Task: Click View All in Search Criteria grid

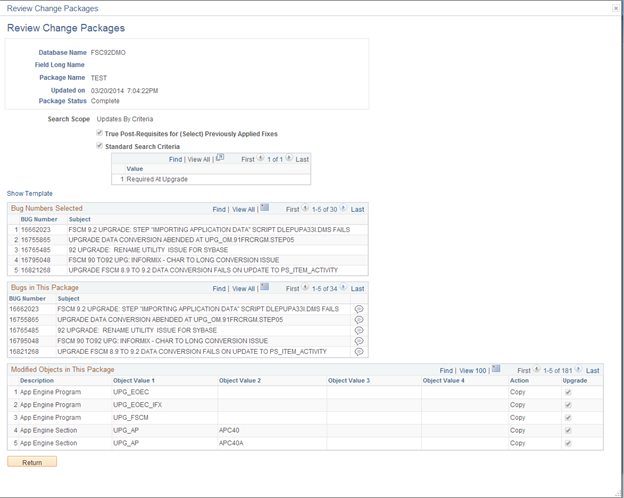Action: tap(199, 160)
